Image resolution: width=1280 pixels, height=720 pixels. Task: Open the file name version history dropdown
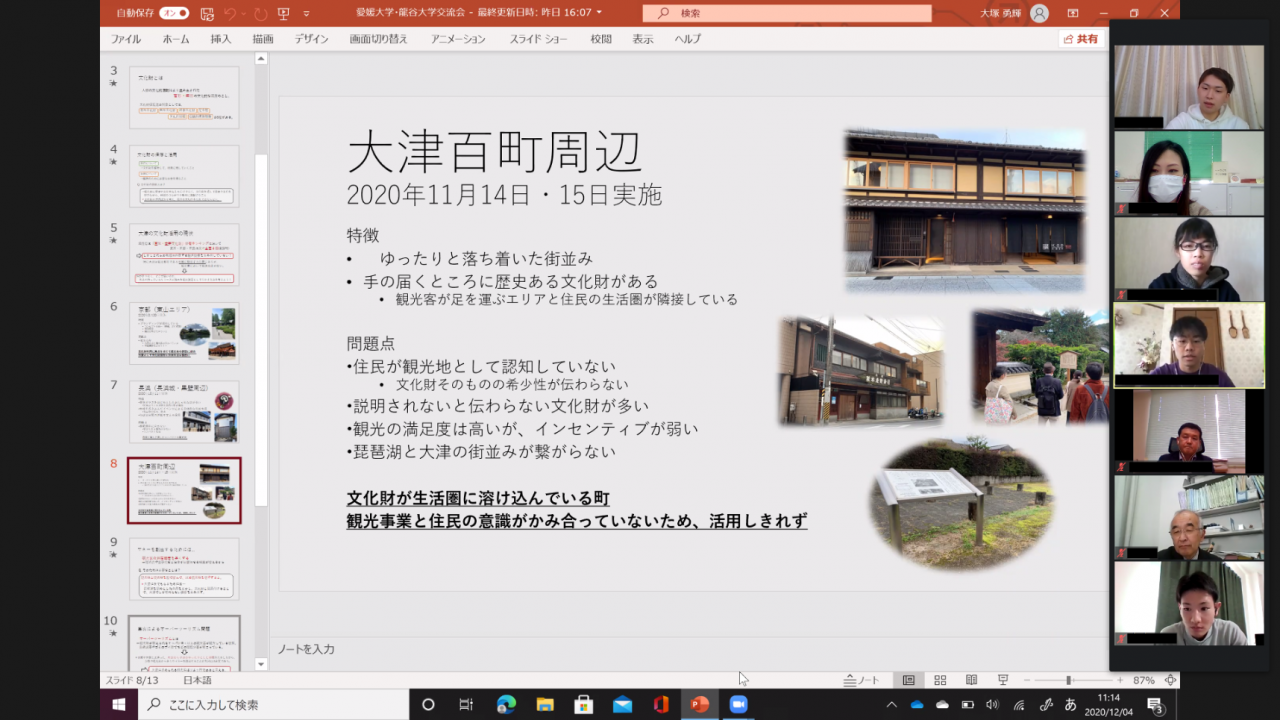[x=599, y=13]
